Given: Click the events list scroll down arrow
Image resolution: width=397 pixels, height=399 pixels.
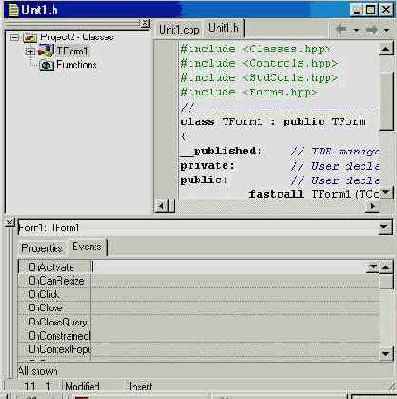Looking at the screenshot, I should [x=386, y=354].
